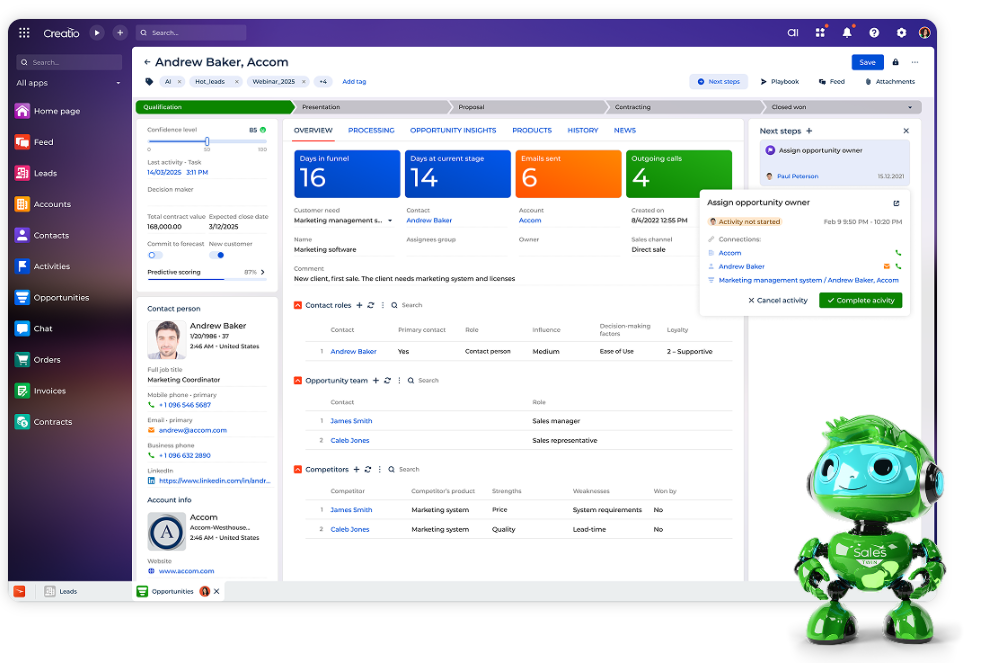Screen dimensions: 983x663
Task: Show the hidden tags via +4
Action: coord(325,81)
